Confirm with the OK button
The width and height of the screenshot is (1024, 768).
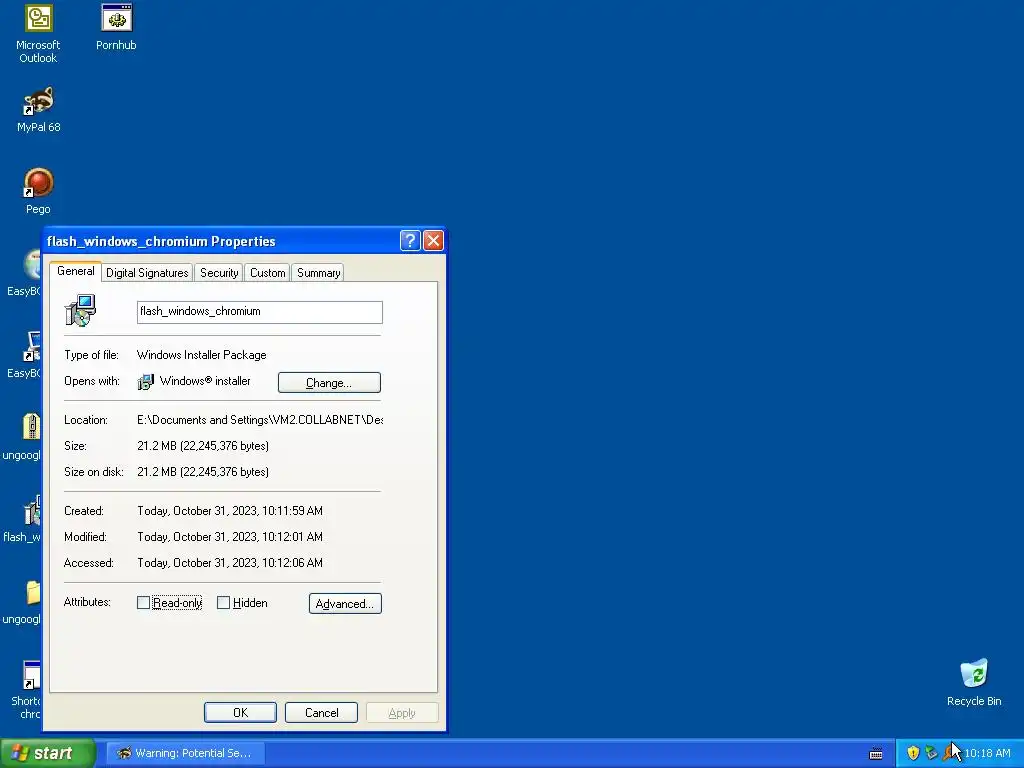tap(240, 712)
